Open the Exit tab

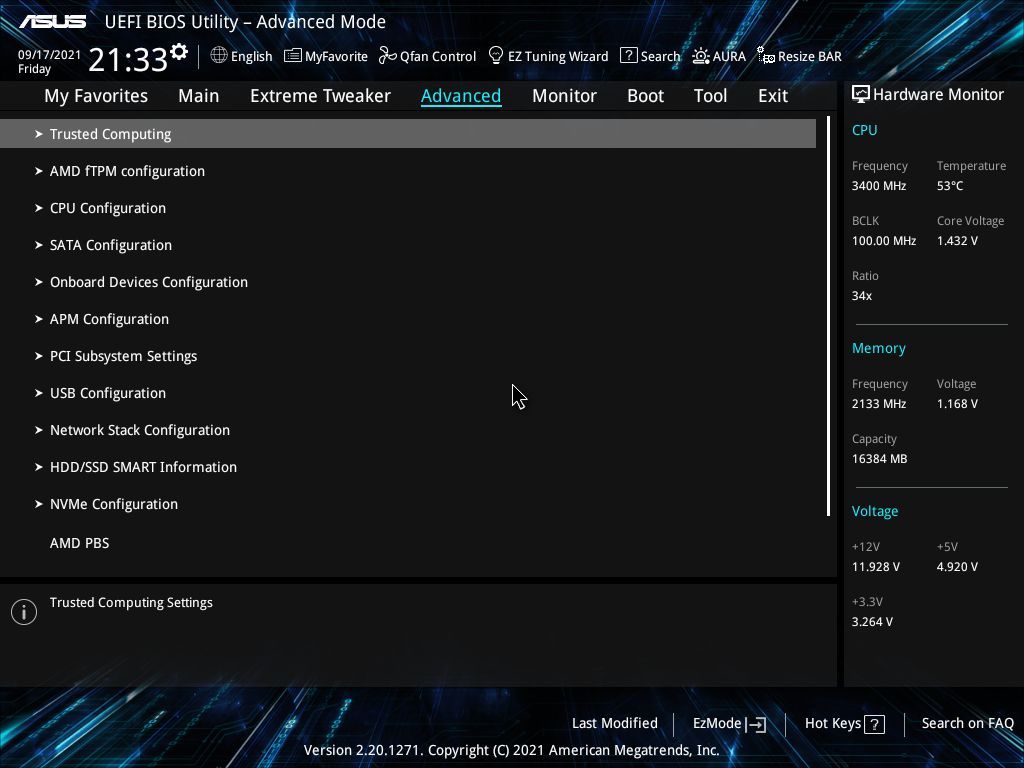[773, 96]
